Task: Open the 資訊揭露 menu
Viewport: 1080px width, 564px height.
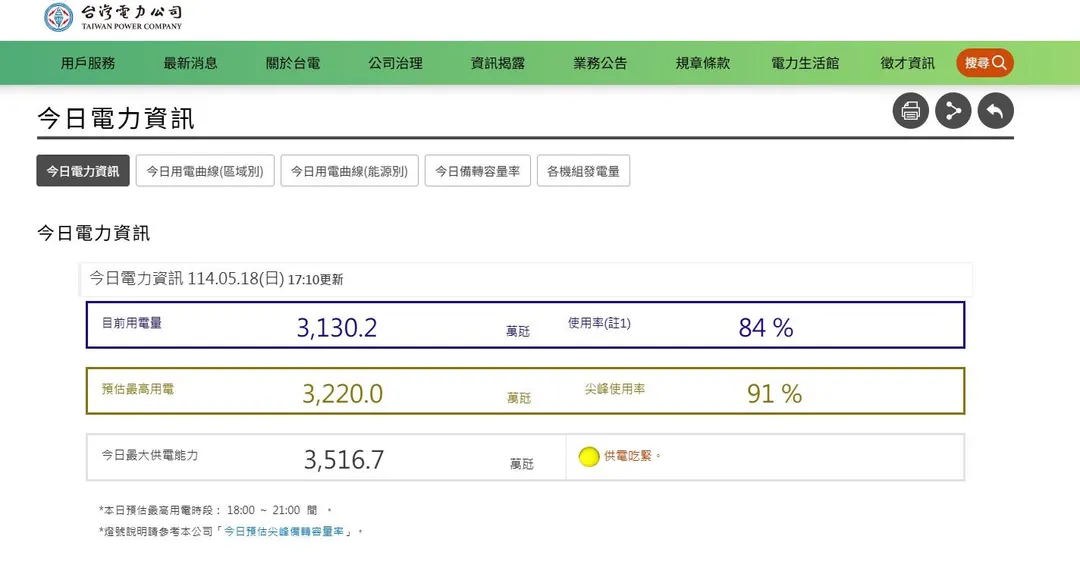Action: click(x=497, y=63)
